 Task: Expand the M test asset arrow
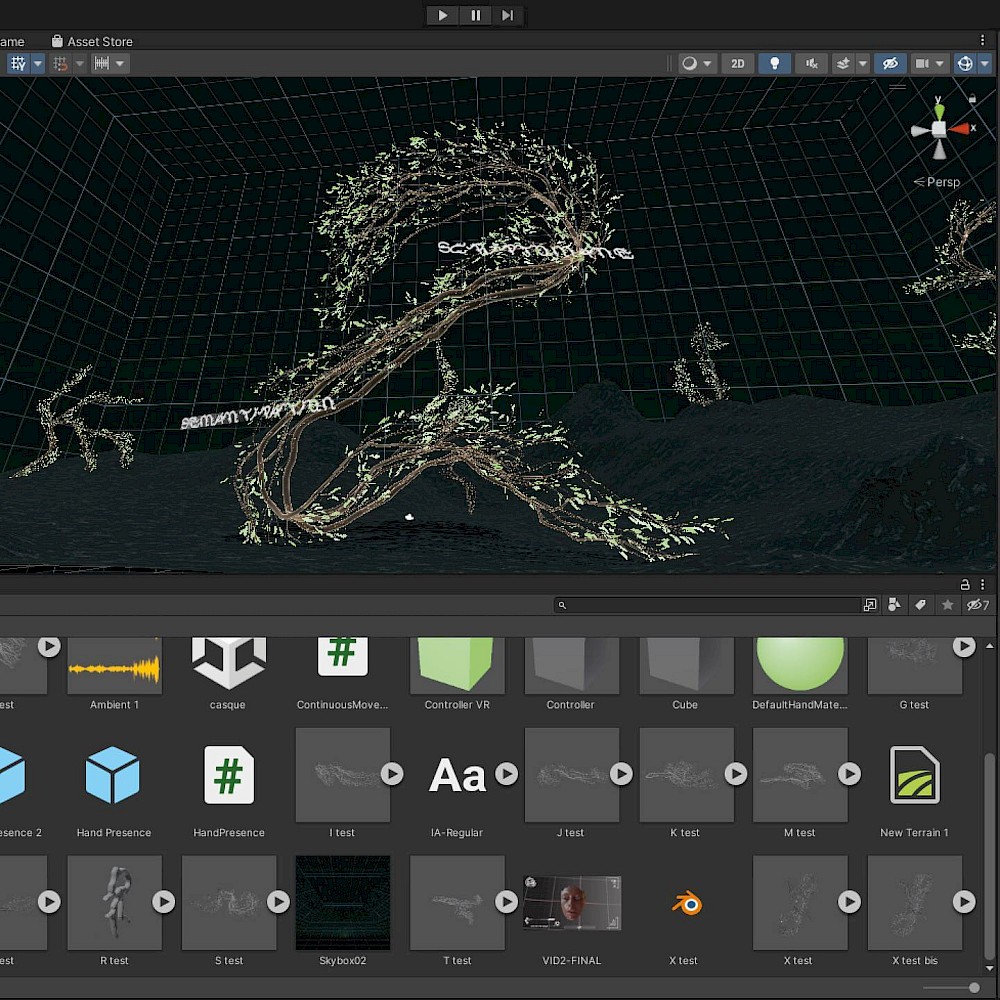[849, 774]
